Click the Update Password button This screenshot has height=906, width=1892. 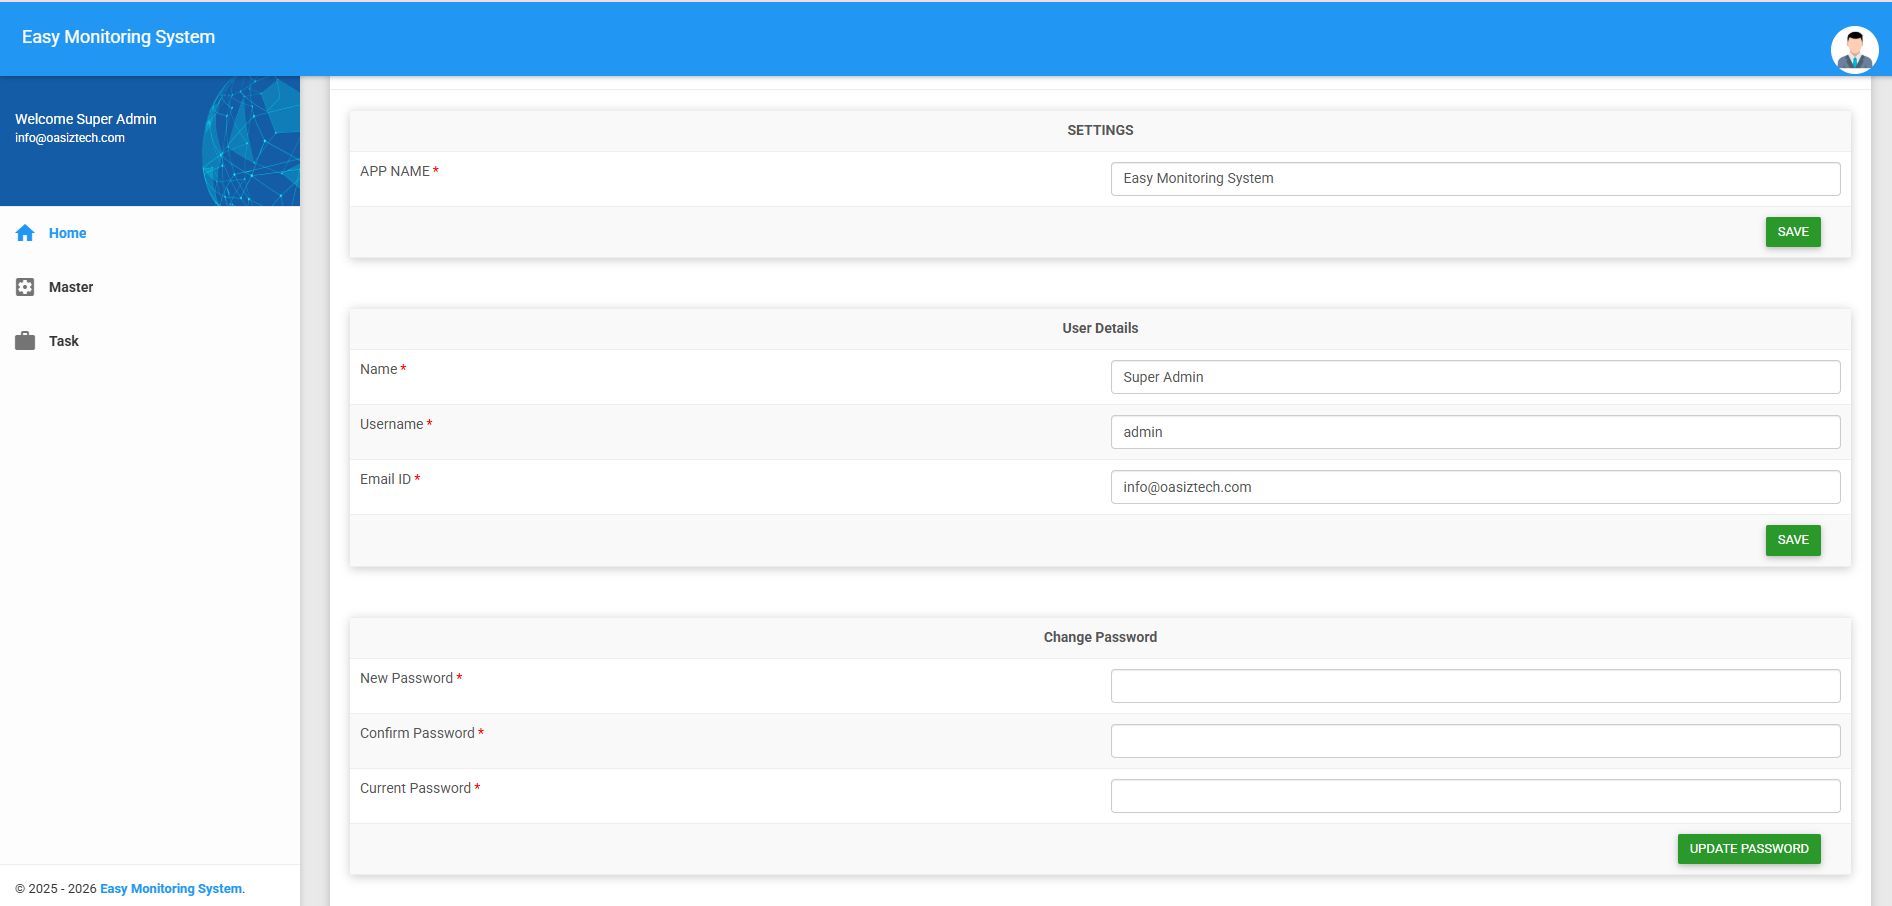(x=1749, y=849)
